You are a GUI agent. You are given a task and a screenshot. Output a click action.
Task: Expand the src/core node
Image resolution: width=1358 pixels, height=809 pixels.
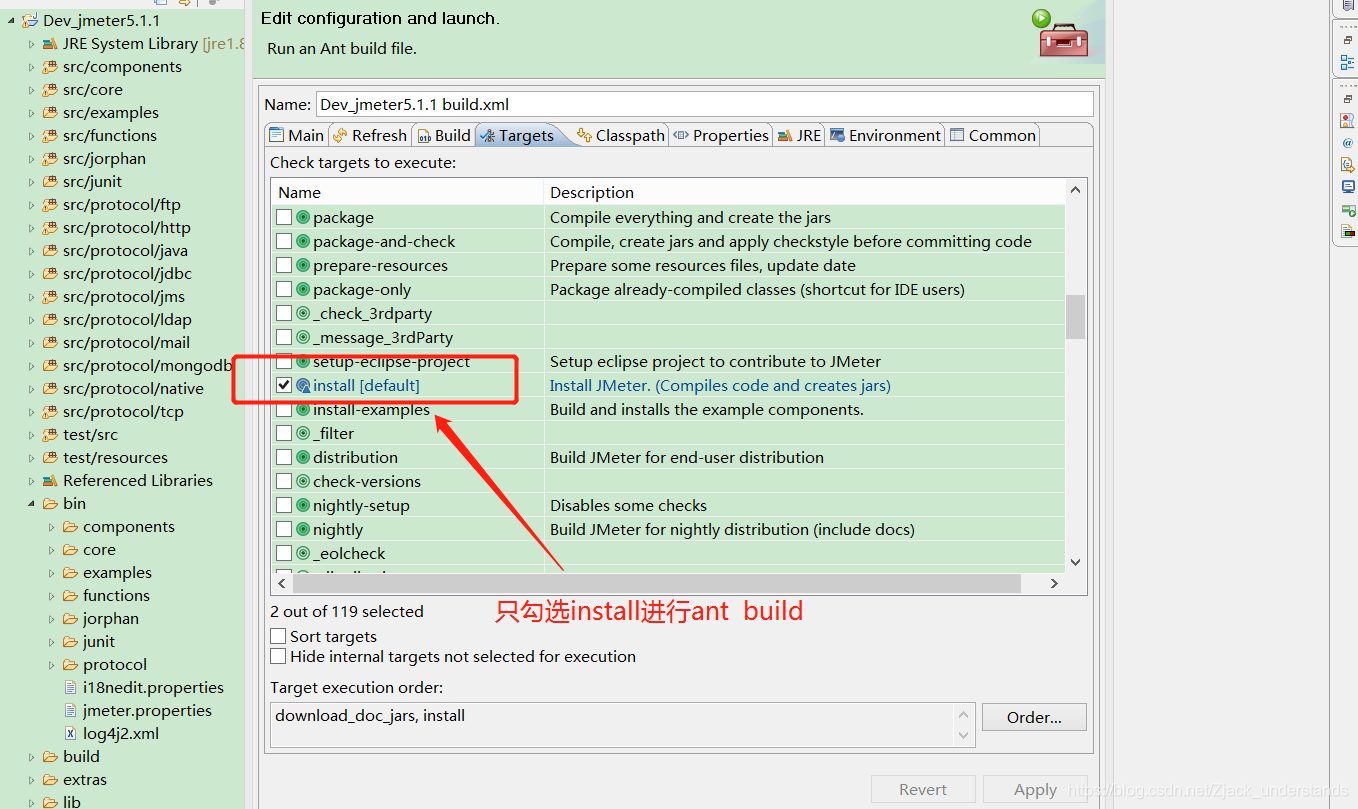tap(32, 90)
